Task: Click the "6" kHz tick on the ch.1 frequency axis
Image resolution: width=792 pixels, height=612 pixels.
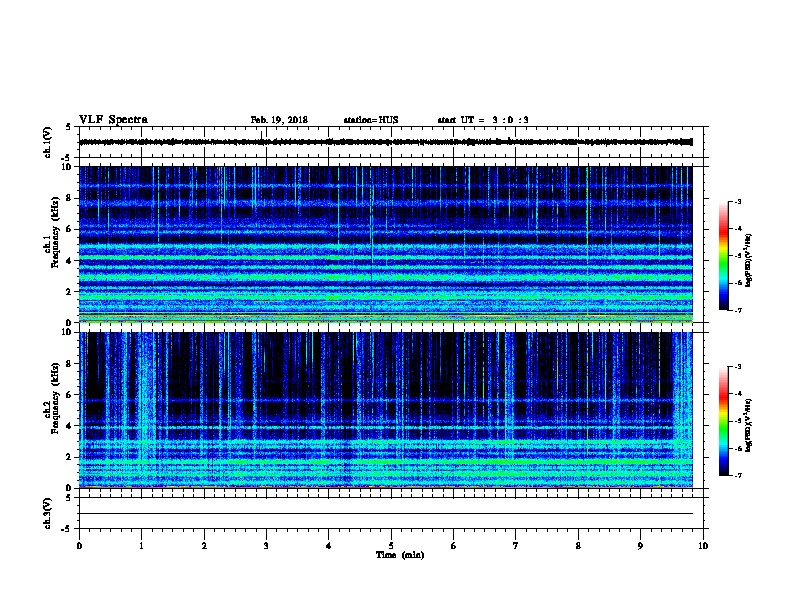Action: pos(69,229)
